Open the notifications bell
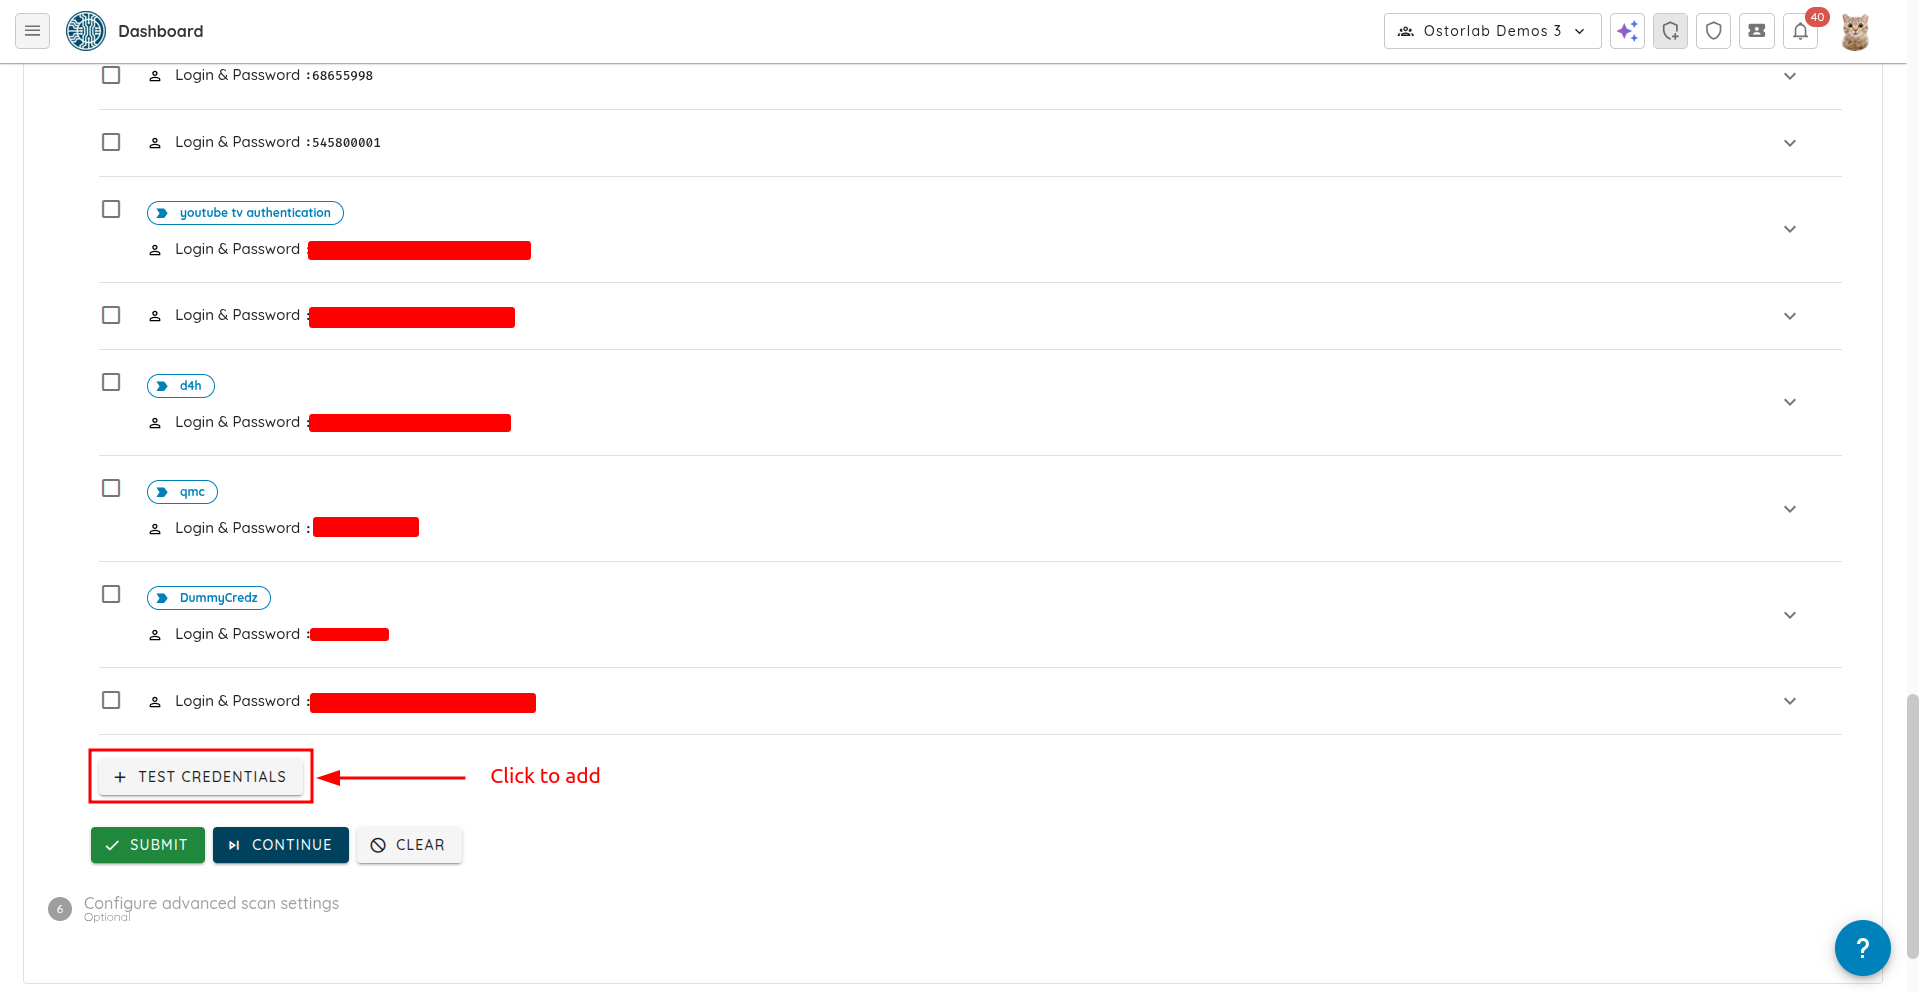The image size is (1919, 992). (1800, 31)
